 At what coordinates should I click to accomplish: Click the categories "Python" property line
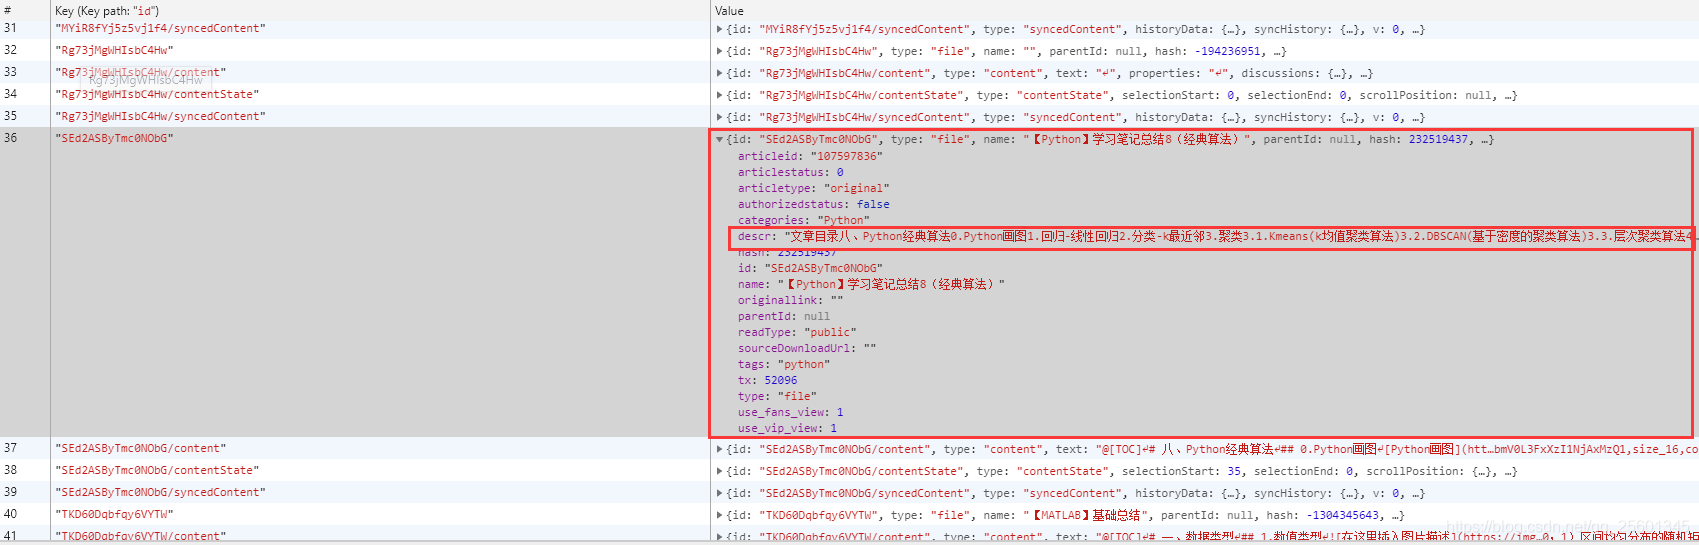point(804,220)
